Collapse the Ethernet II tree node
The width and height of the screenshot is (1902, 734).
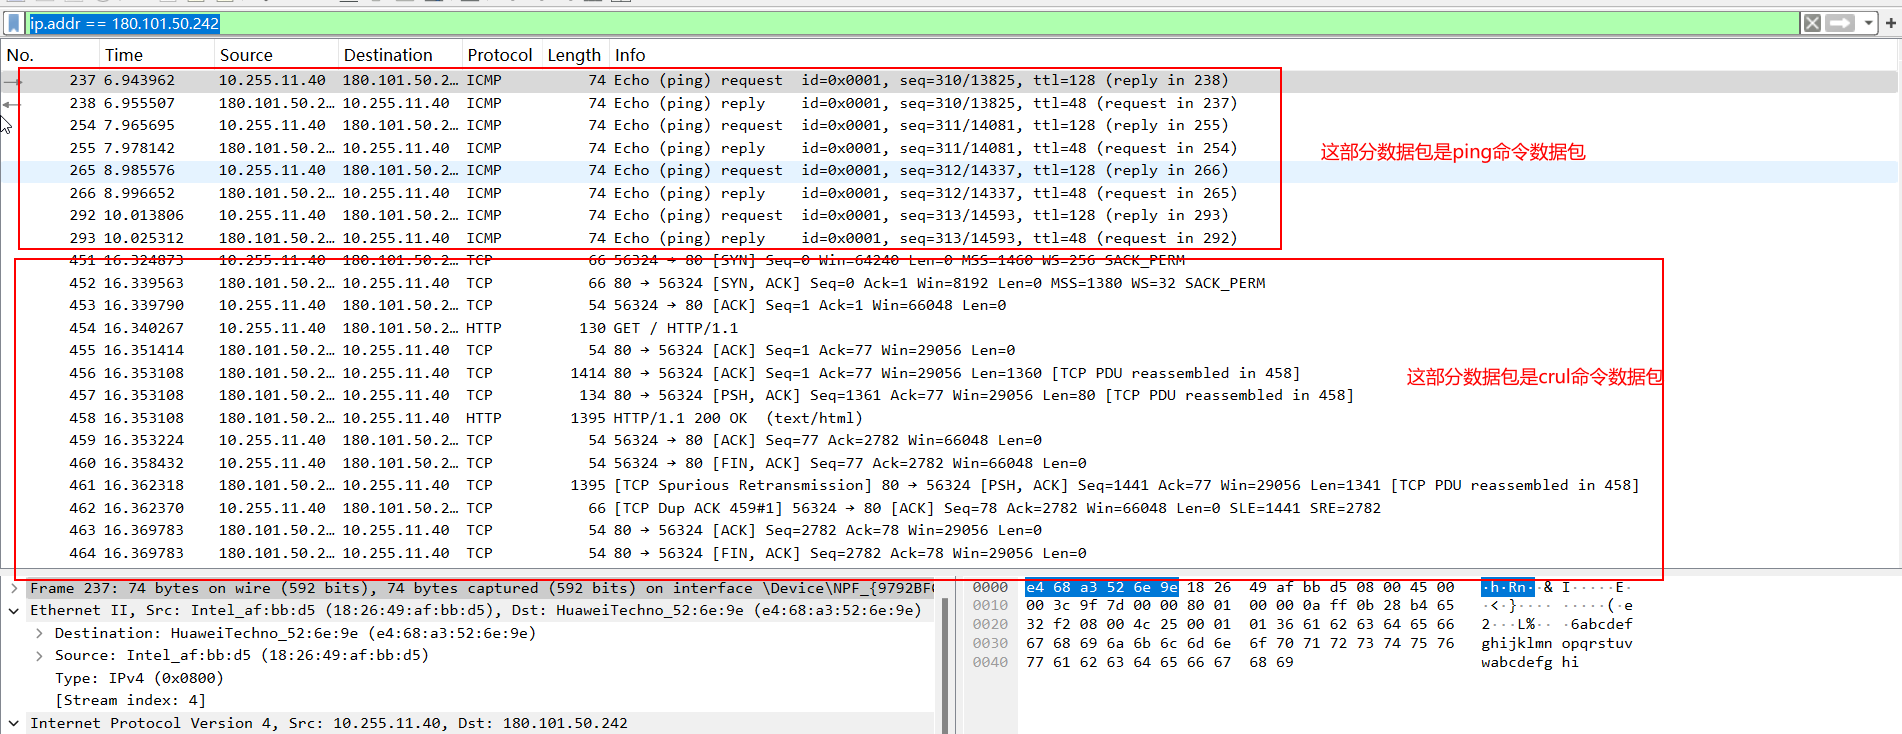(x=14, y=610)
